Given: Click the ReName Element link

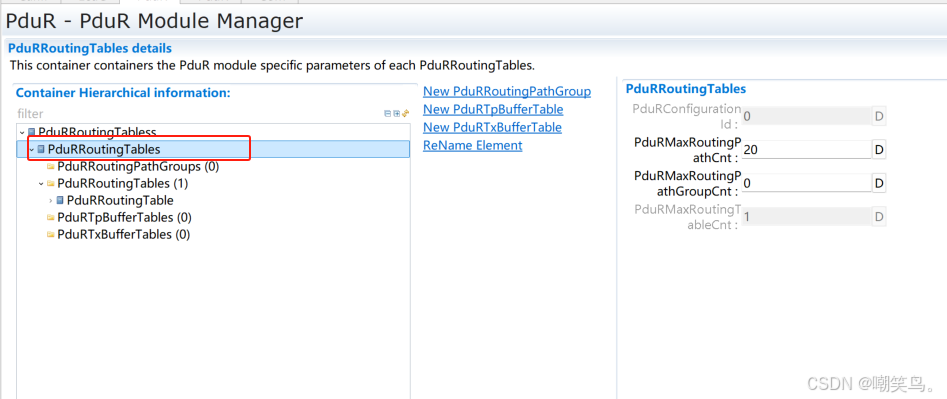Looking at the screenshot, I should 472,145.
